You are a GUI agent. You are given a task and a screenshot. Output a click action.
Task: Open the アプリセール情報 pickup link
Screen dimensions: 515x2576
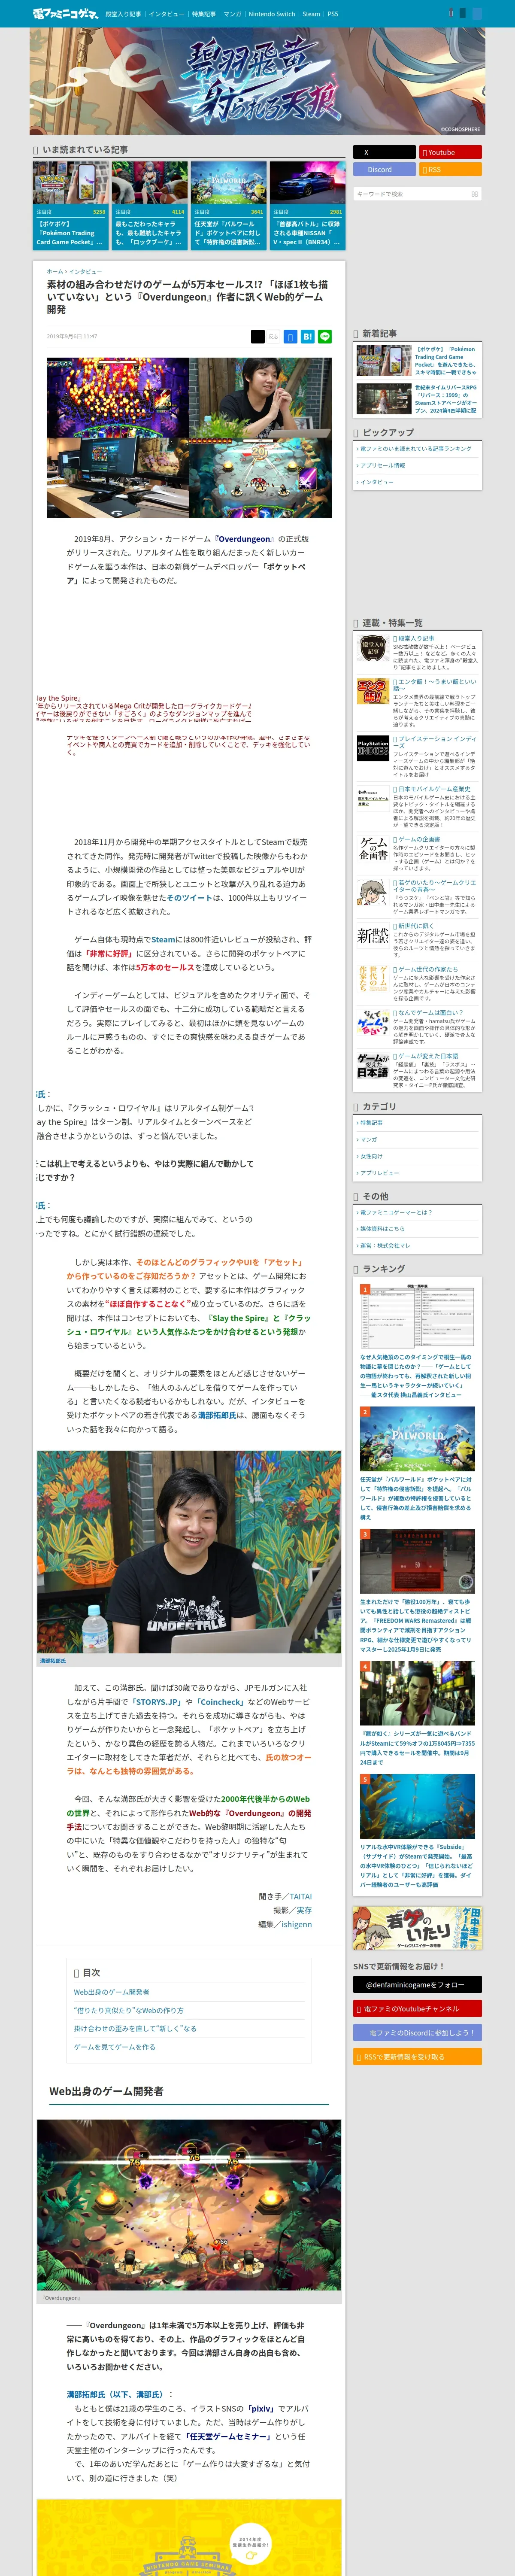pyautogui.click(x=383, y=465)
